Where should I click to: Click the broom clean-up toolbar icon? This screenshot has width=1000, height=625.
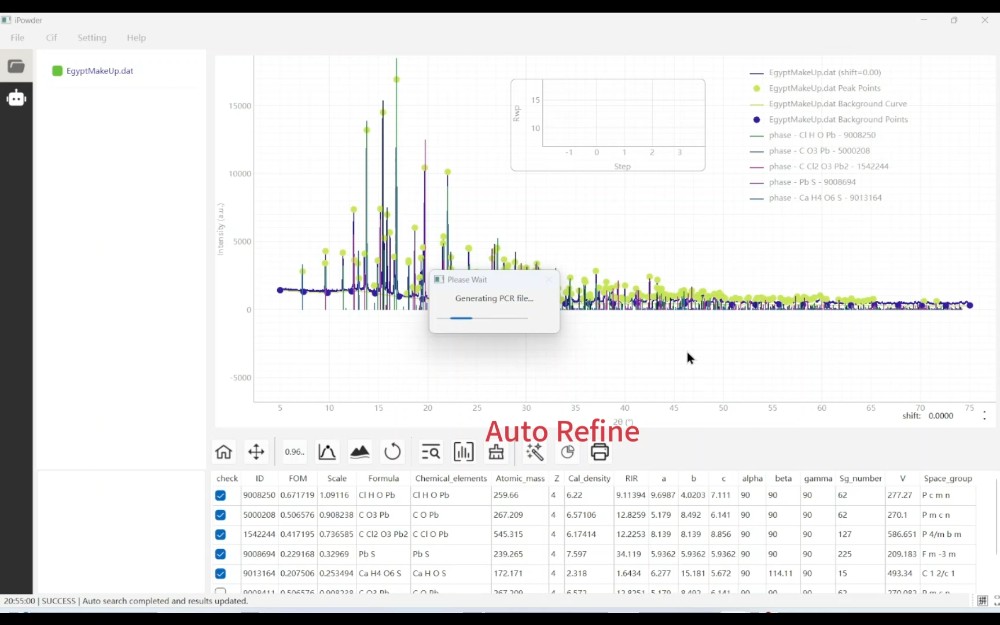pyautogui.click(x=496, y=452)
